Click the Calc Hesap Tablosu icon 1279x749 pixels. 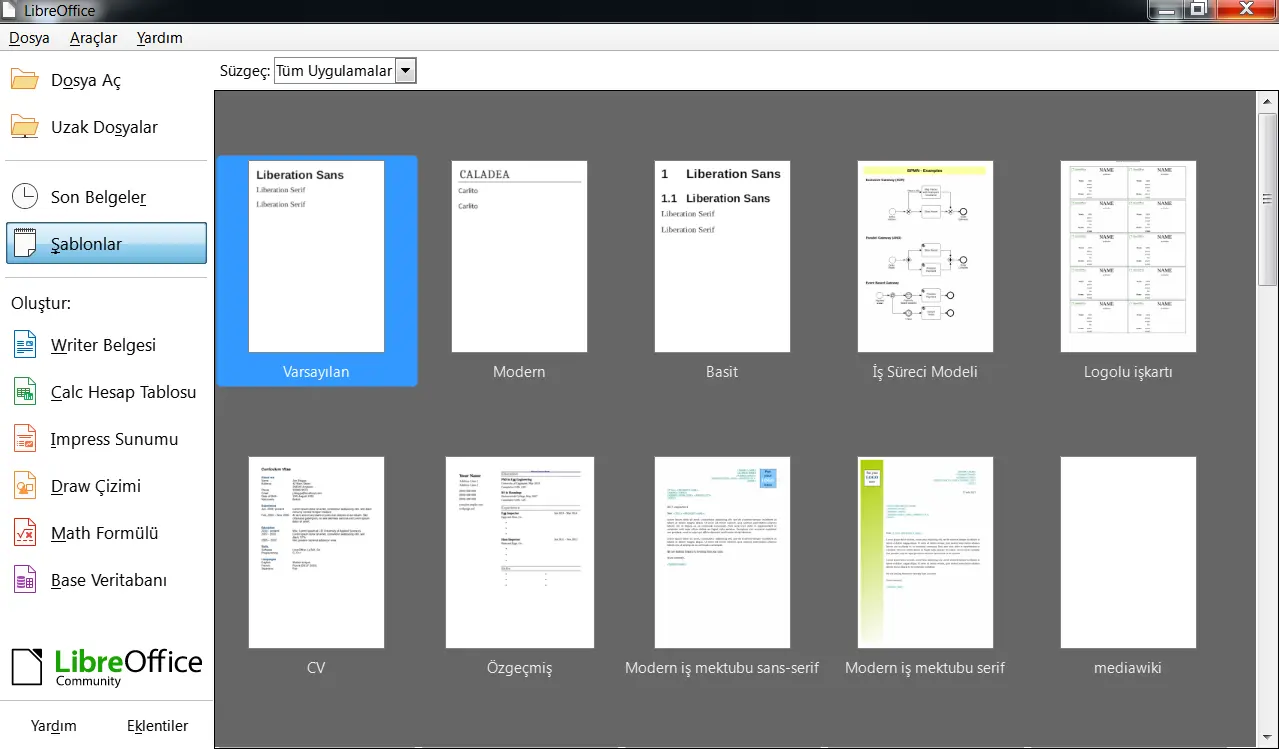coord(24,392)
